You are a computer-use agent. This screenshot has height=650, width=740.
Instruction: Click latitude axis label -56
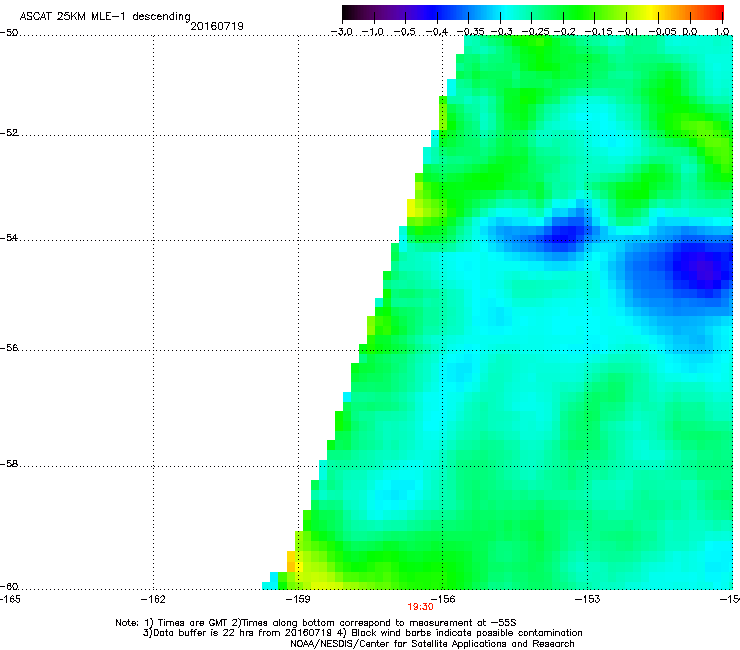coord(9,347)
